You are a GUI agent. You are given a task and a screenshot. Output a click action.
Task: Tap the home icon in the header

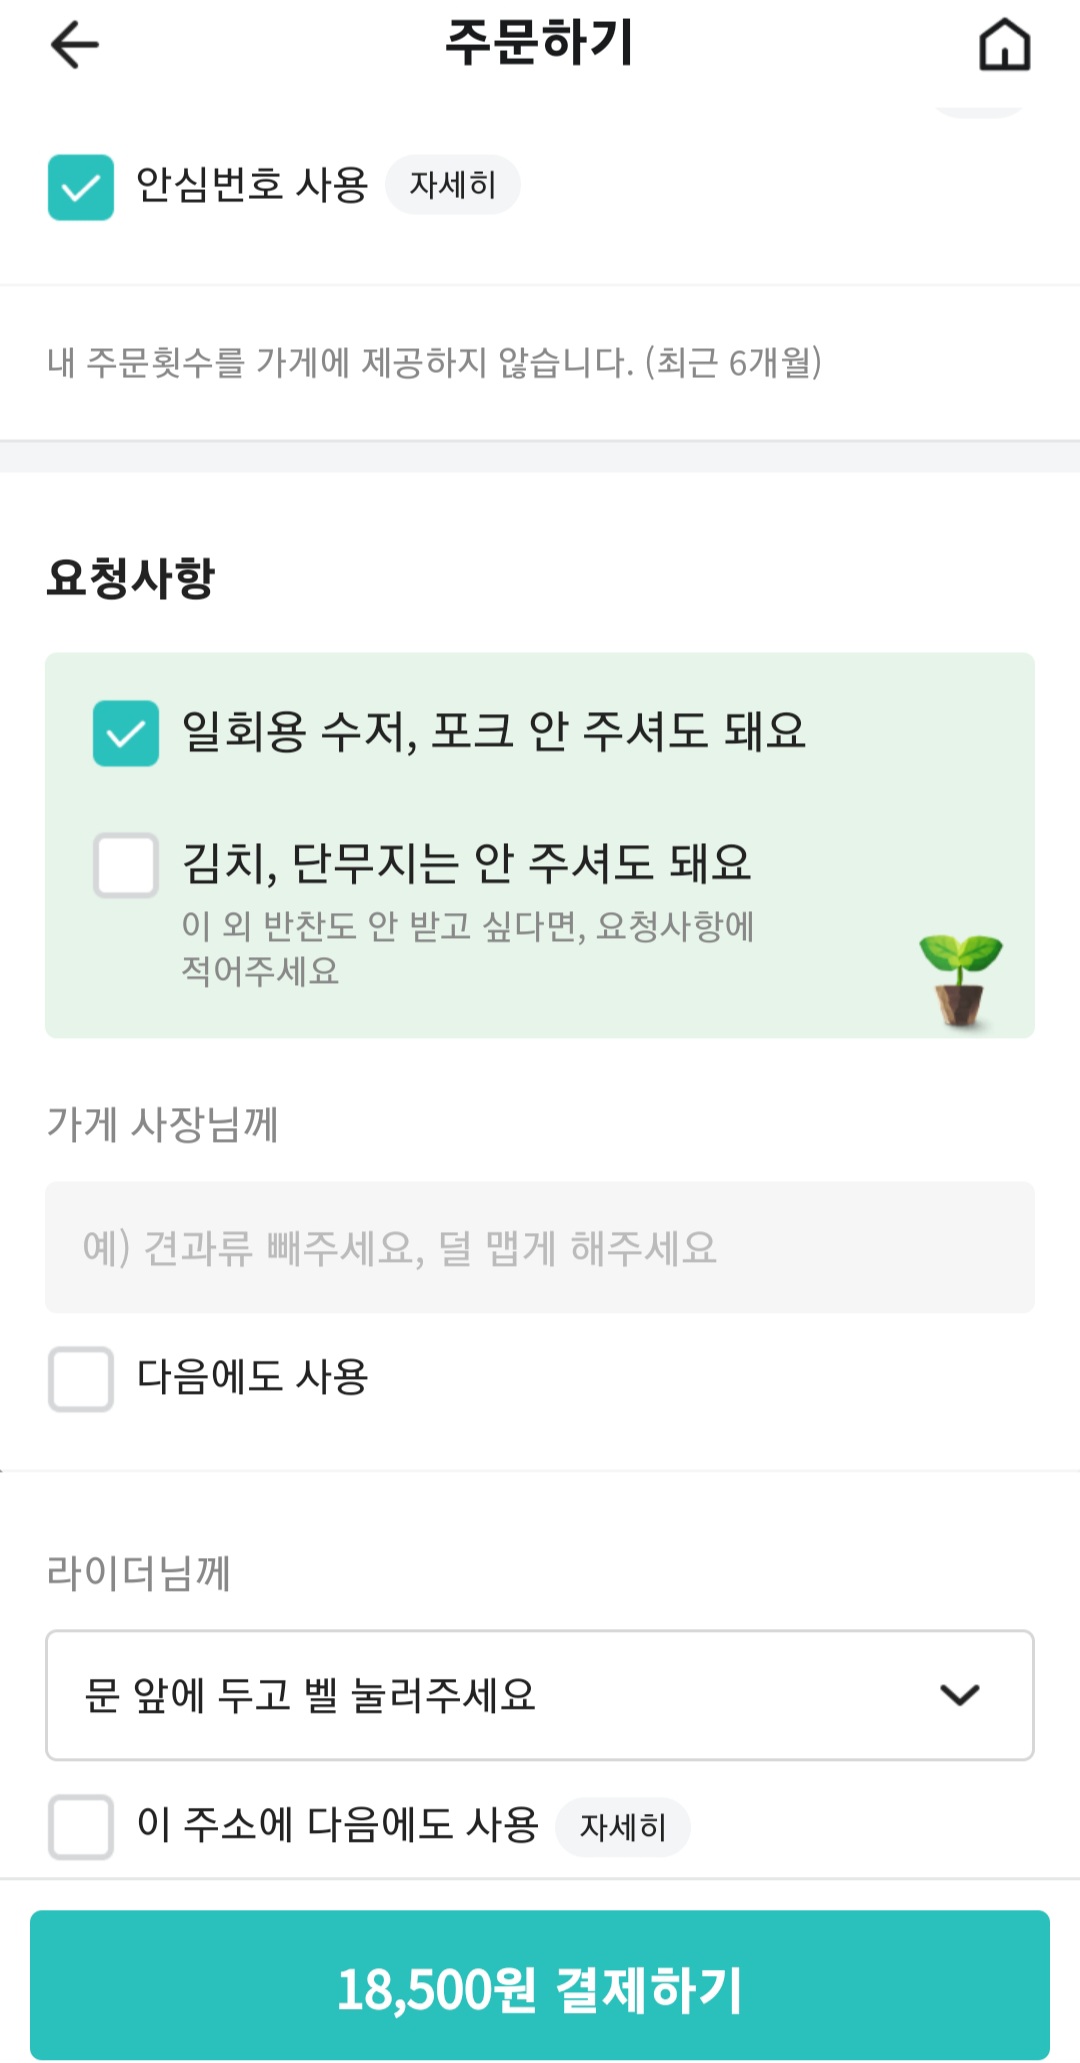tap(1004, 45)
